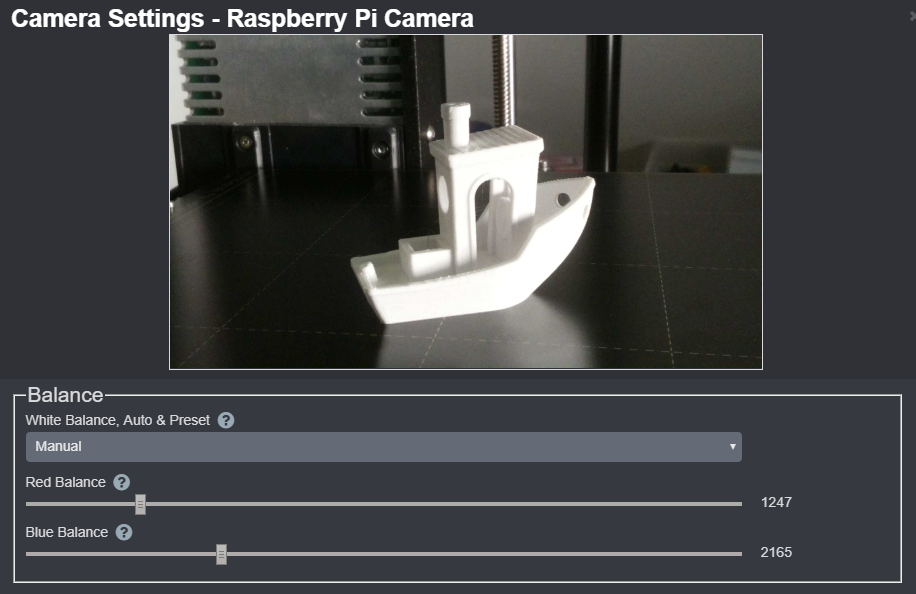Viewport: 916px width, 594px height.
Task: Click the Red Balance value 1247
Action: (776, 502)
